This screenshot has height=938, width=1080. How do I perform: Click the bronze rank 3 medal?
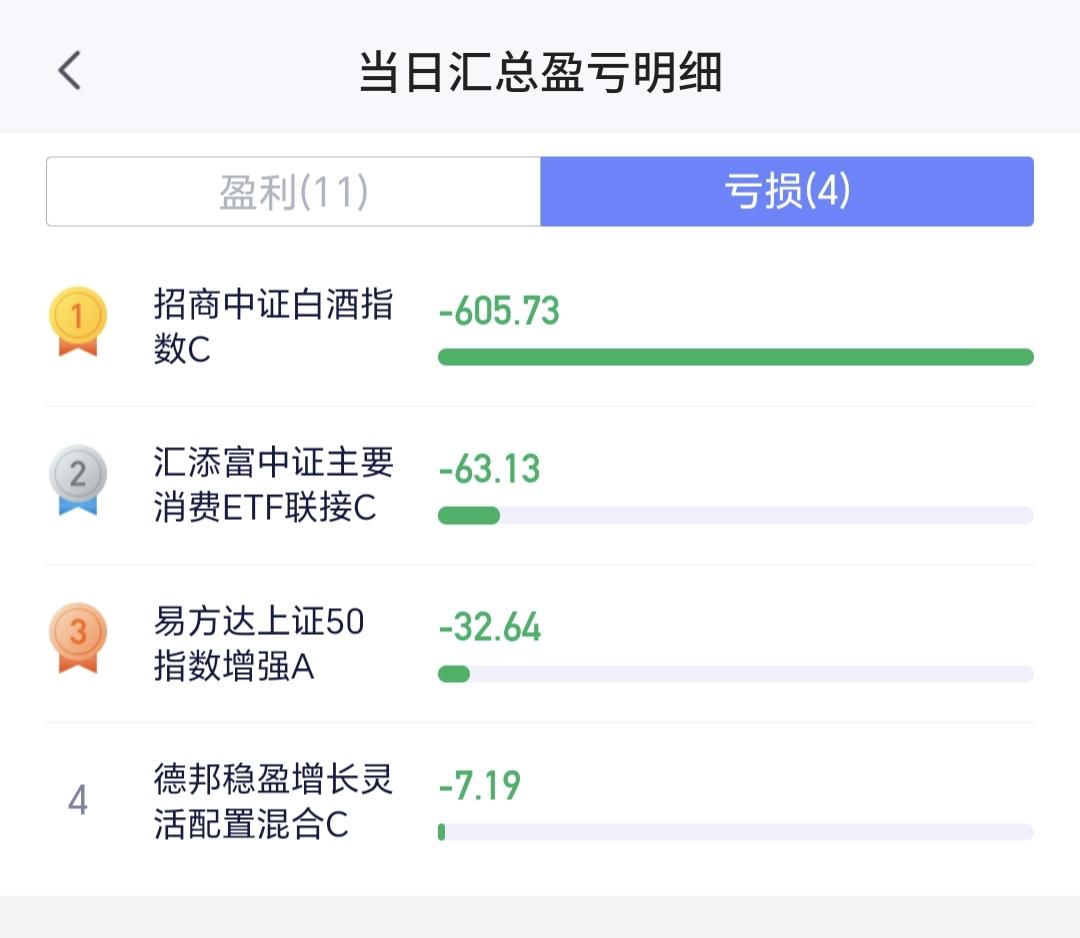pos(77,638)
